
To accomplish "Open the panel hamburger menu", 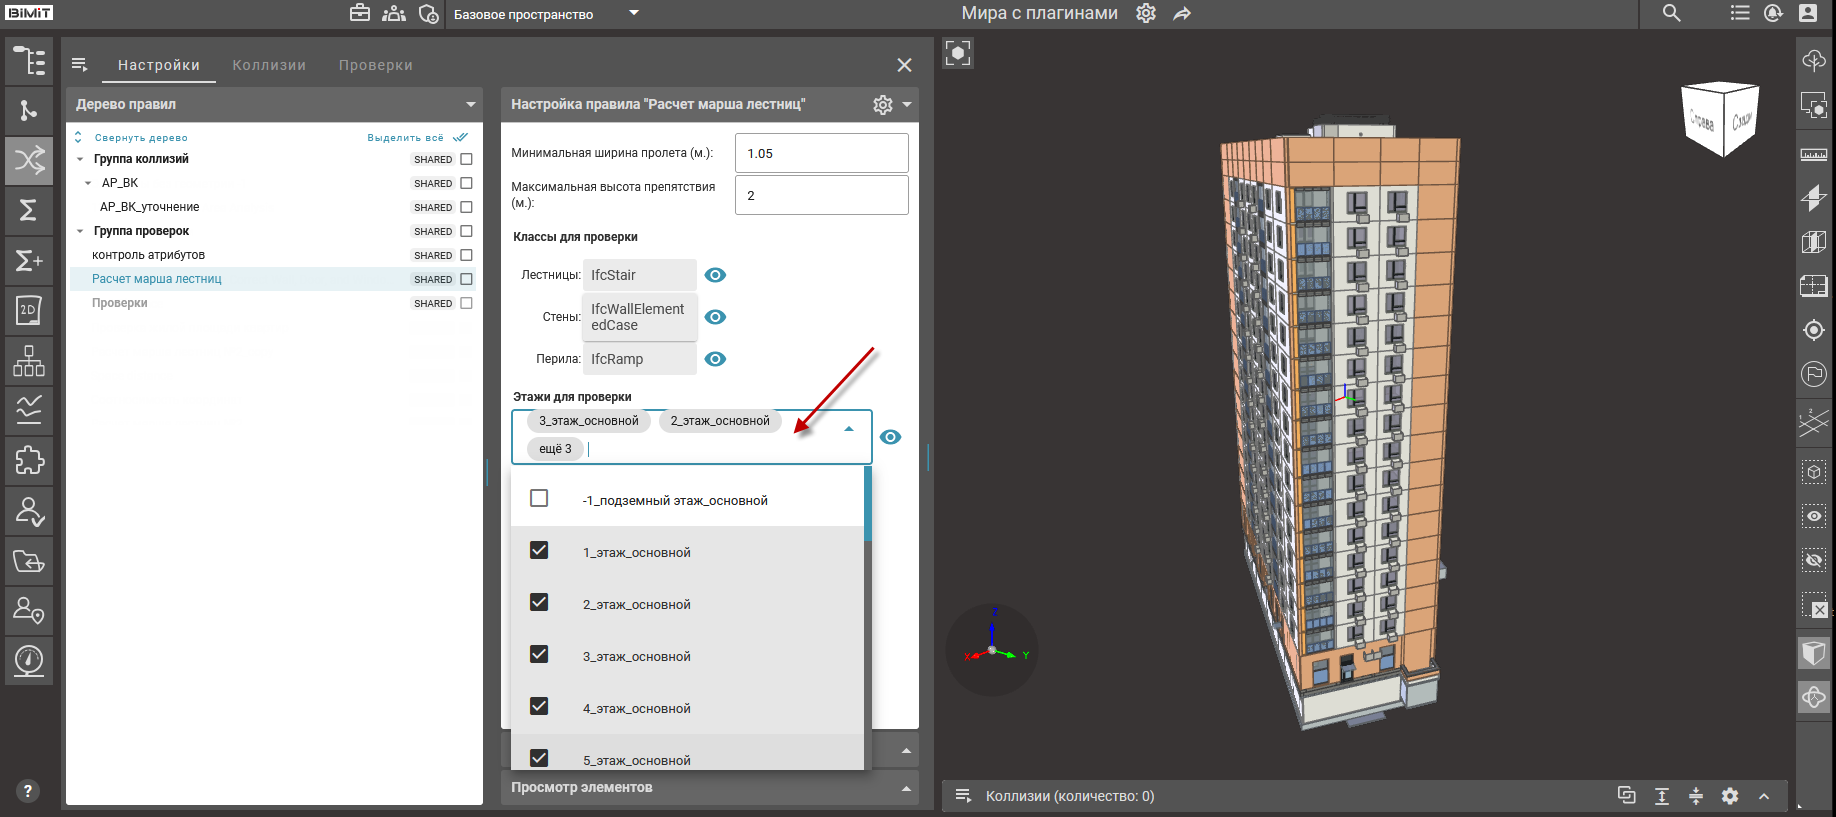I will 80,64.
